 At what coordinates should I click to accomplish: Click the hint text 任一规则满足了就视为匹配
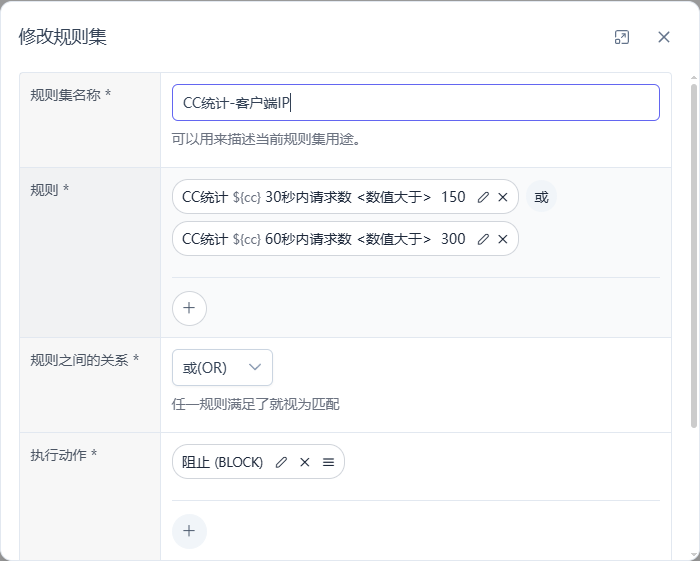point(255,404)
